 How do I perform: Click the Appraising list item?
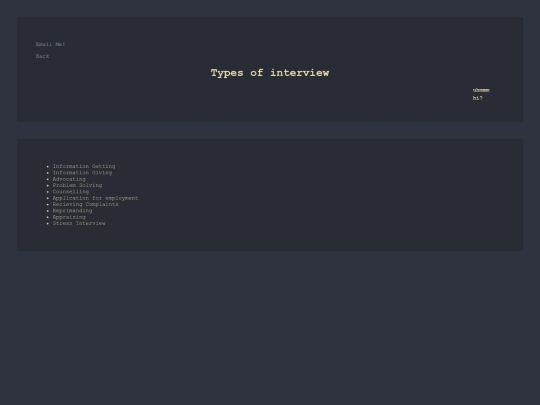tap(69, 217)
